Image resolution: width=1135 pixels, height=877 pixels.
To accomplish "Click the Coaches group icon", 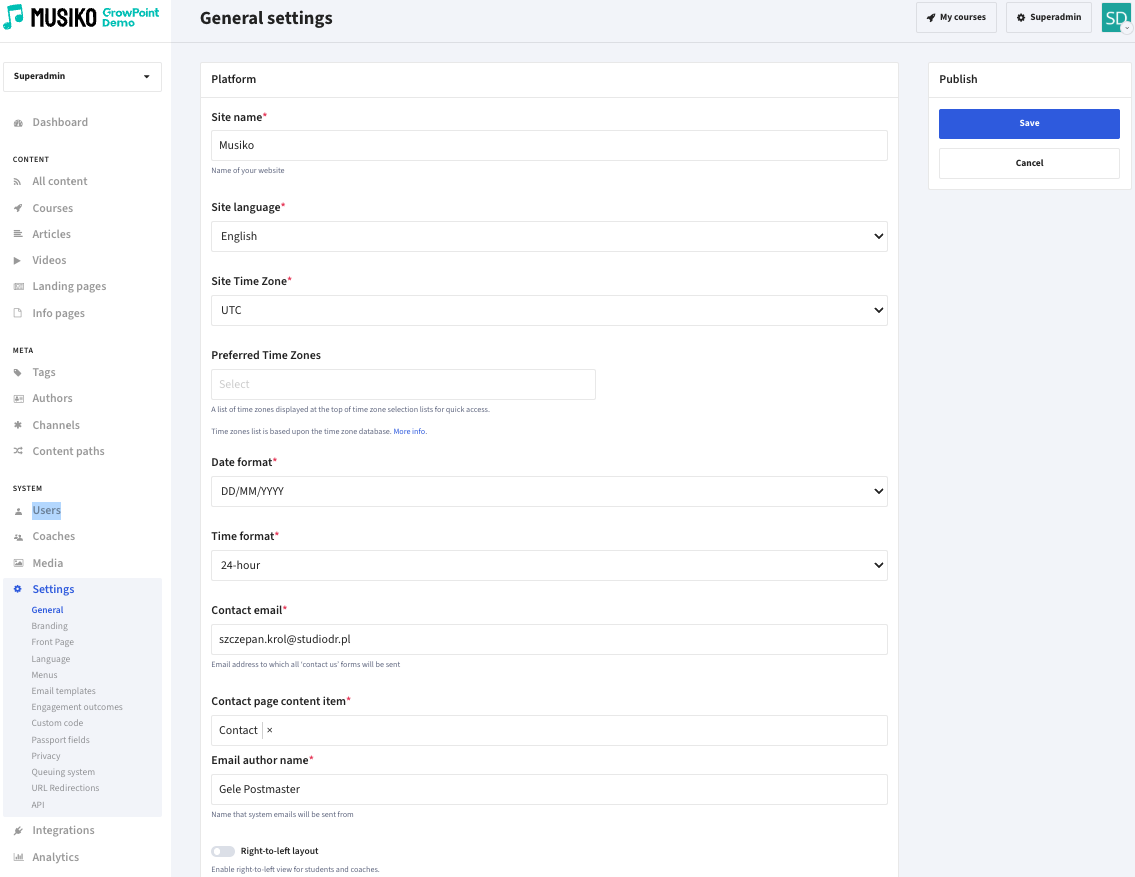I will (x=18, y=537).
